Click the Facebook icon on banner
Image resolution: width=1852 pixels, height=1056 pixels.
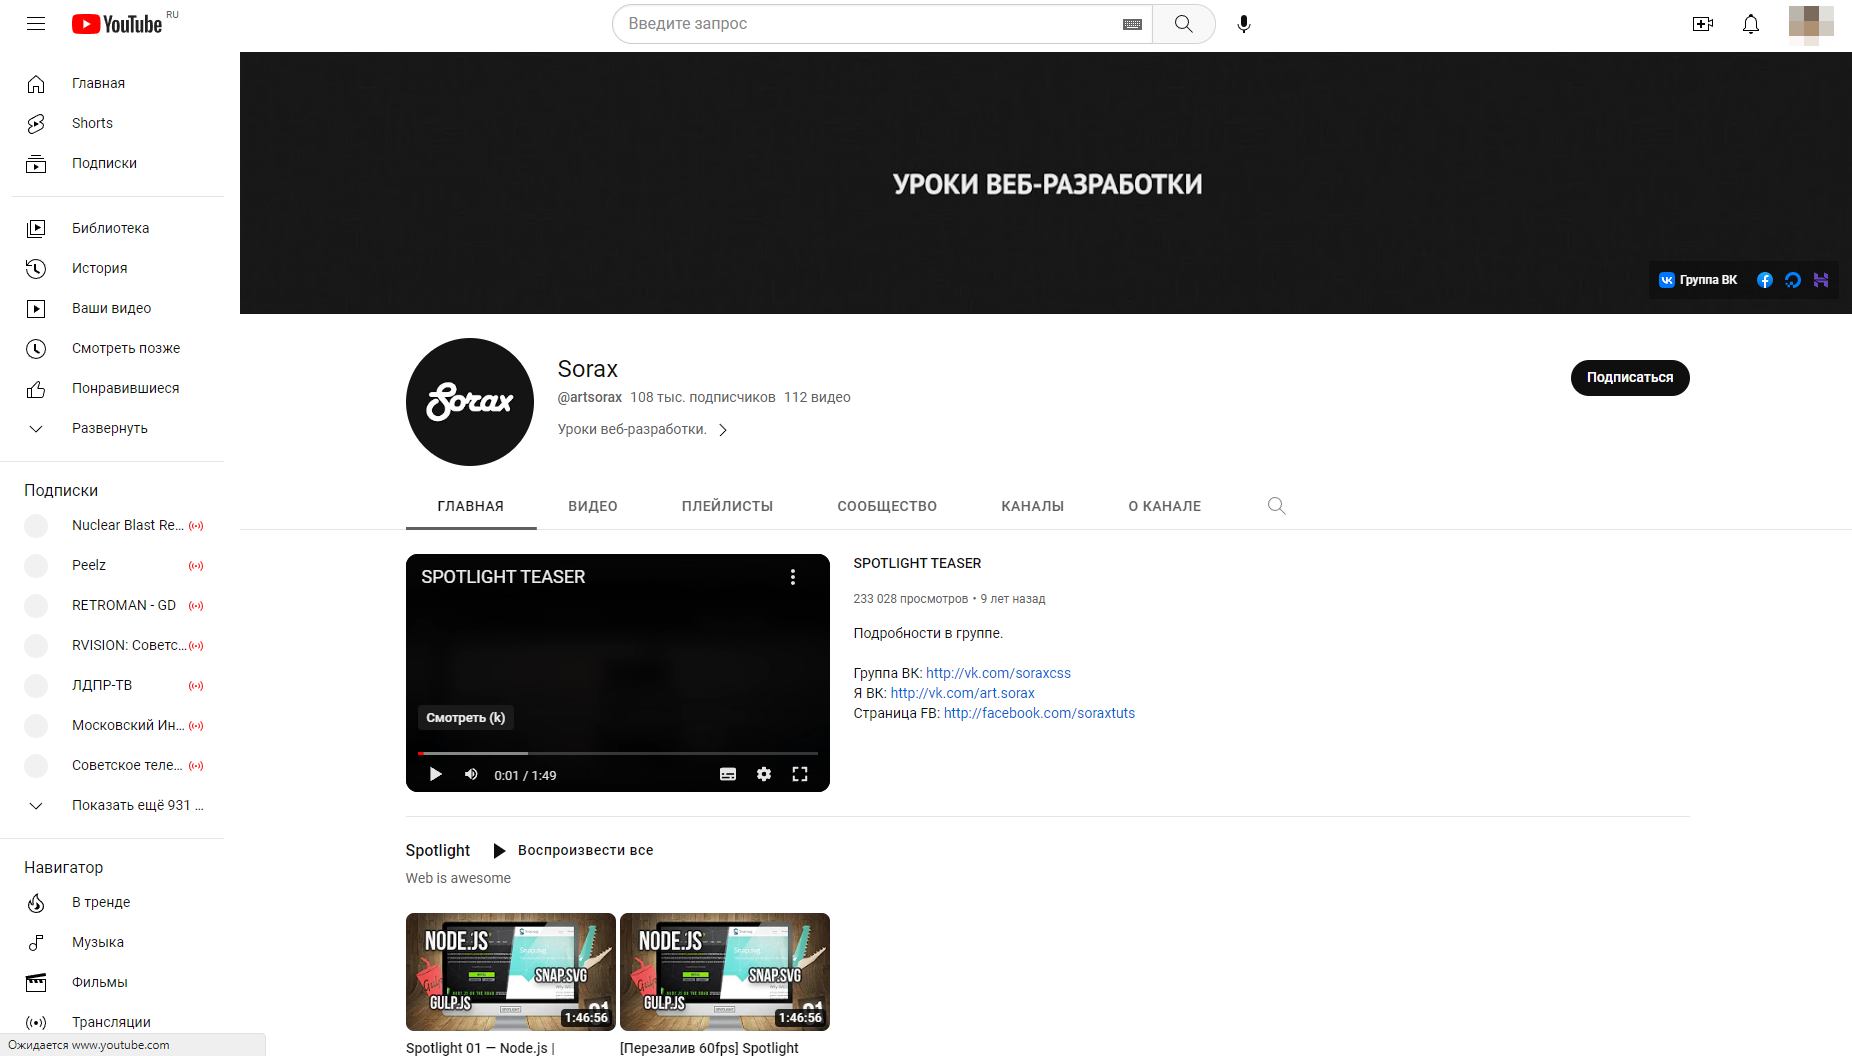(1765, 280)
